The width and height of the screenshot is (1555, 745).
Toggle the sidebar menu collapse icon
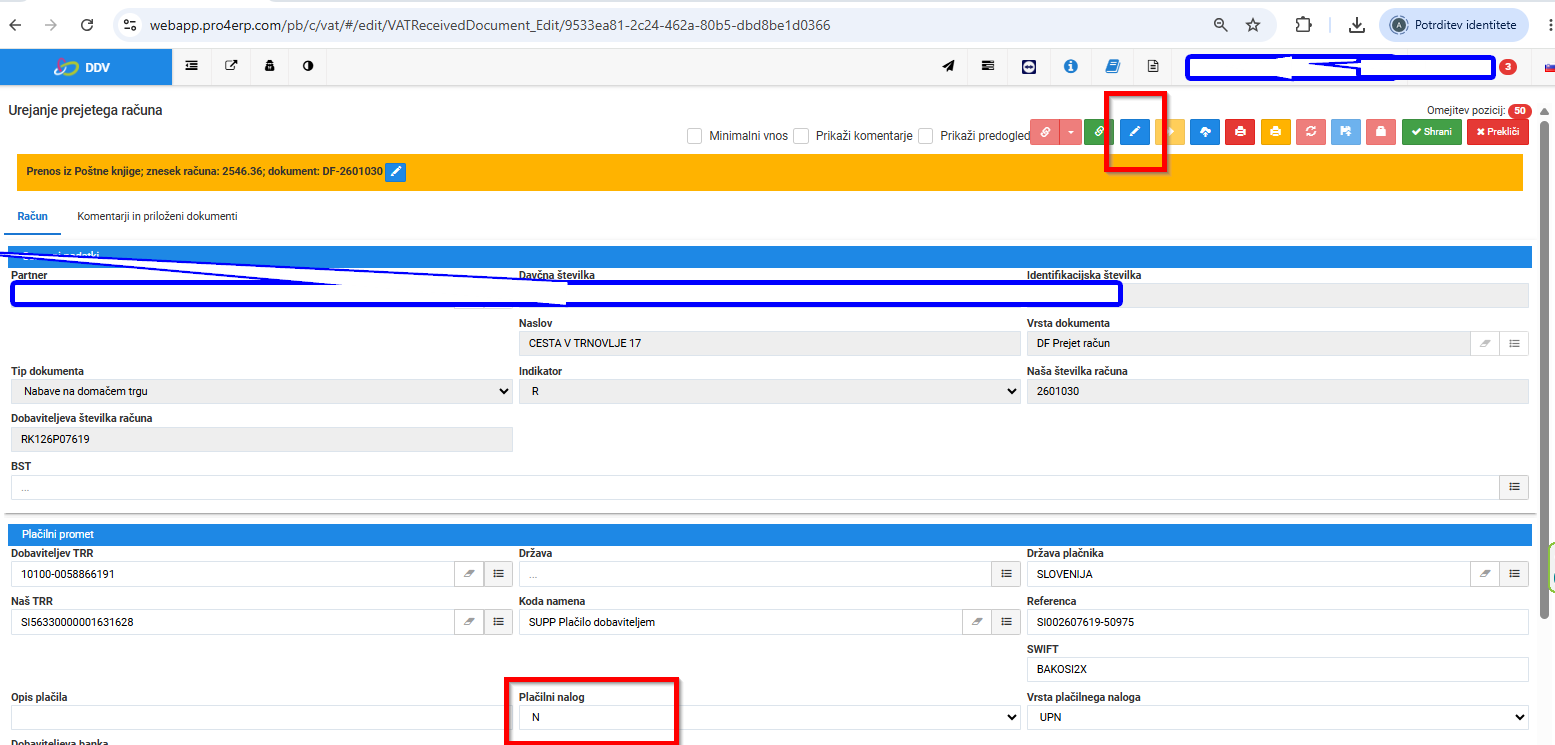pyautogui.click(x=191, y=66)
